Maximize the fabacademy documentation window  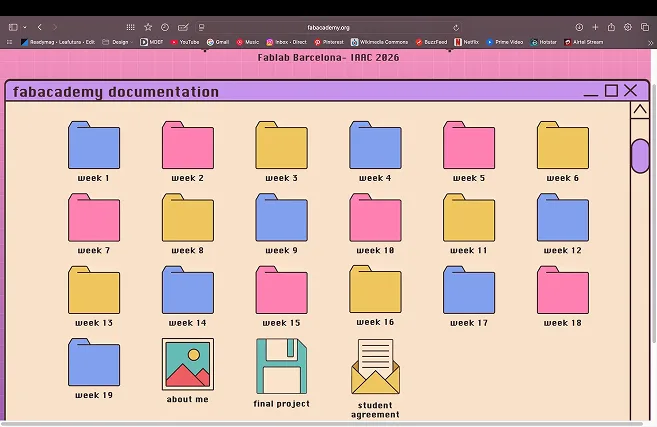click(611, 91)
